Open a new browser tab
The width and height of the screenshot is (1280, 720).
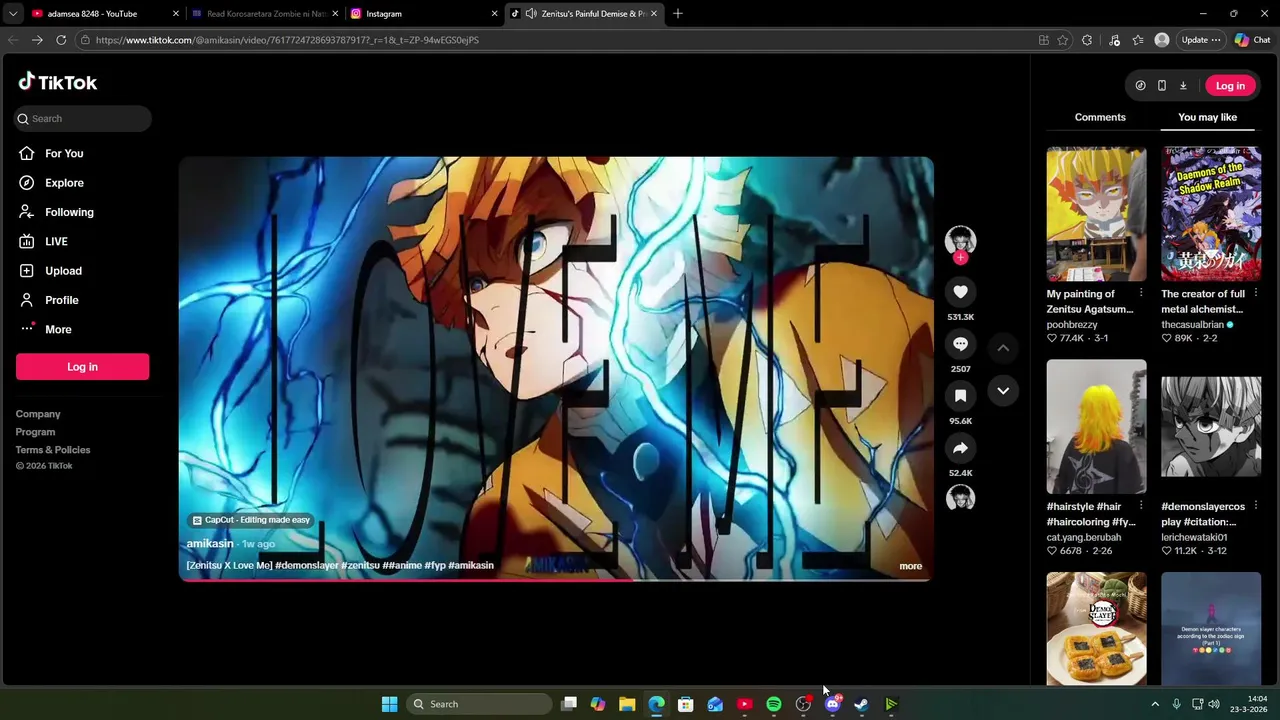coord(678,14)
